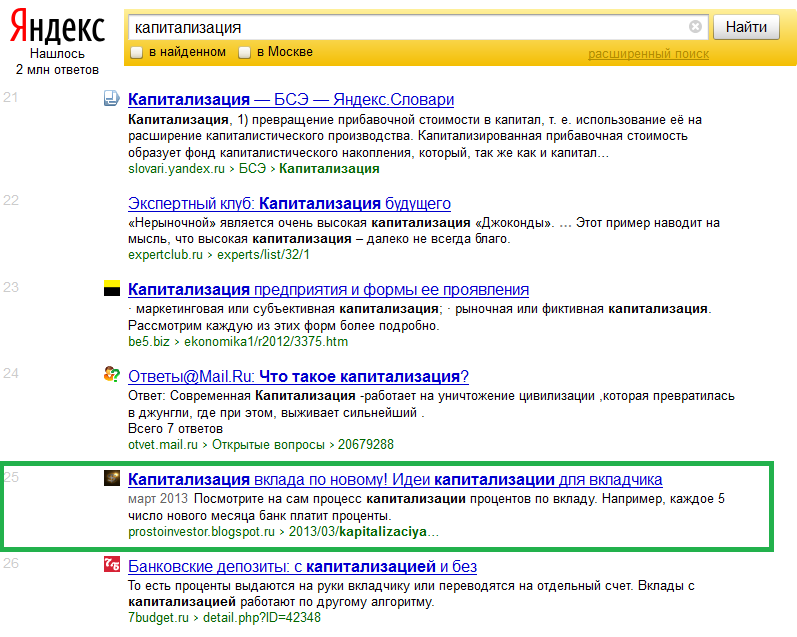Click the prostoinvestor blog favicon
Image resolution: width=797 pixels, height=637 pixels.
click(x=111, y=478)
